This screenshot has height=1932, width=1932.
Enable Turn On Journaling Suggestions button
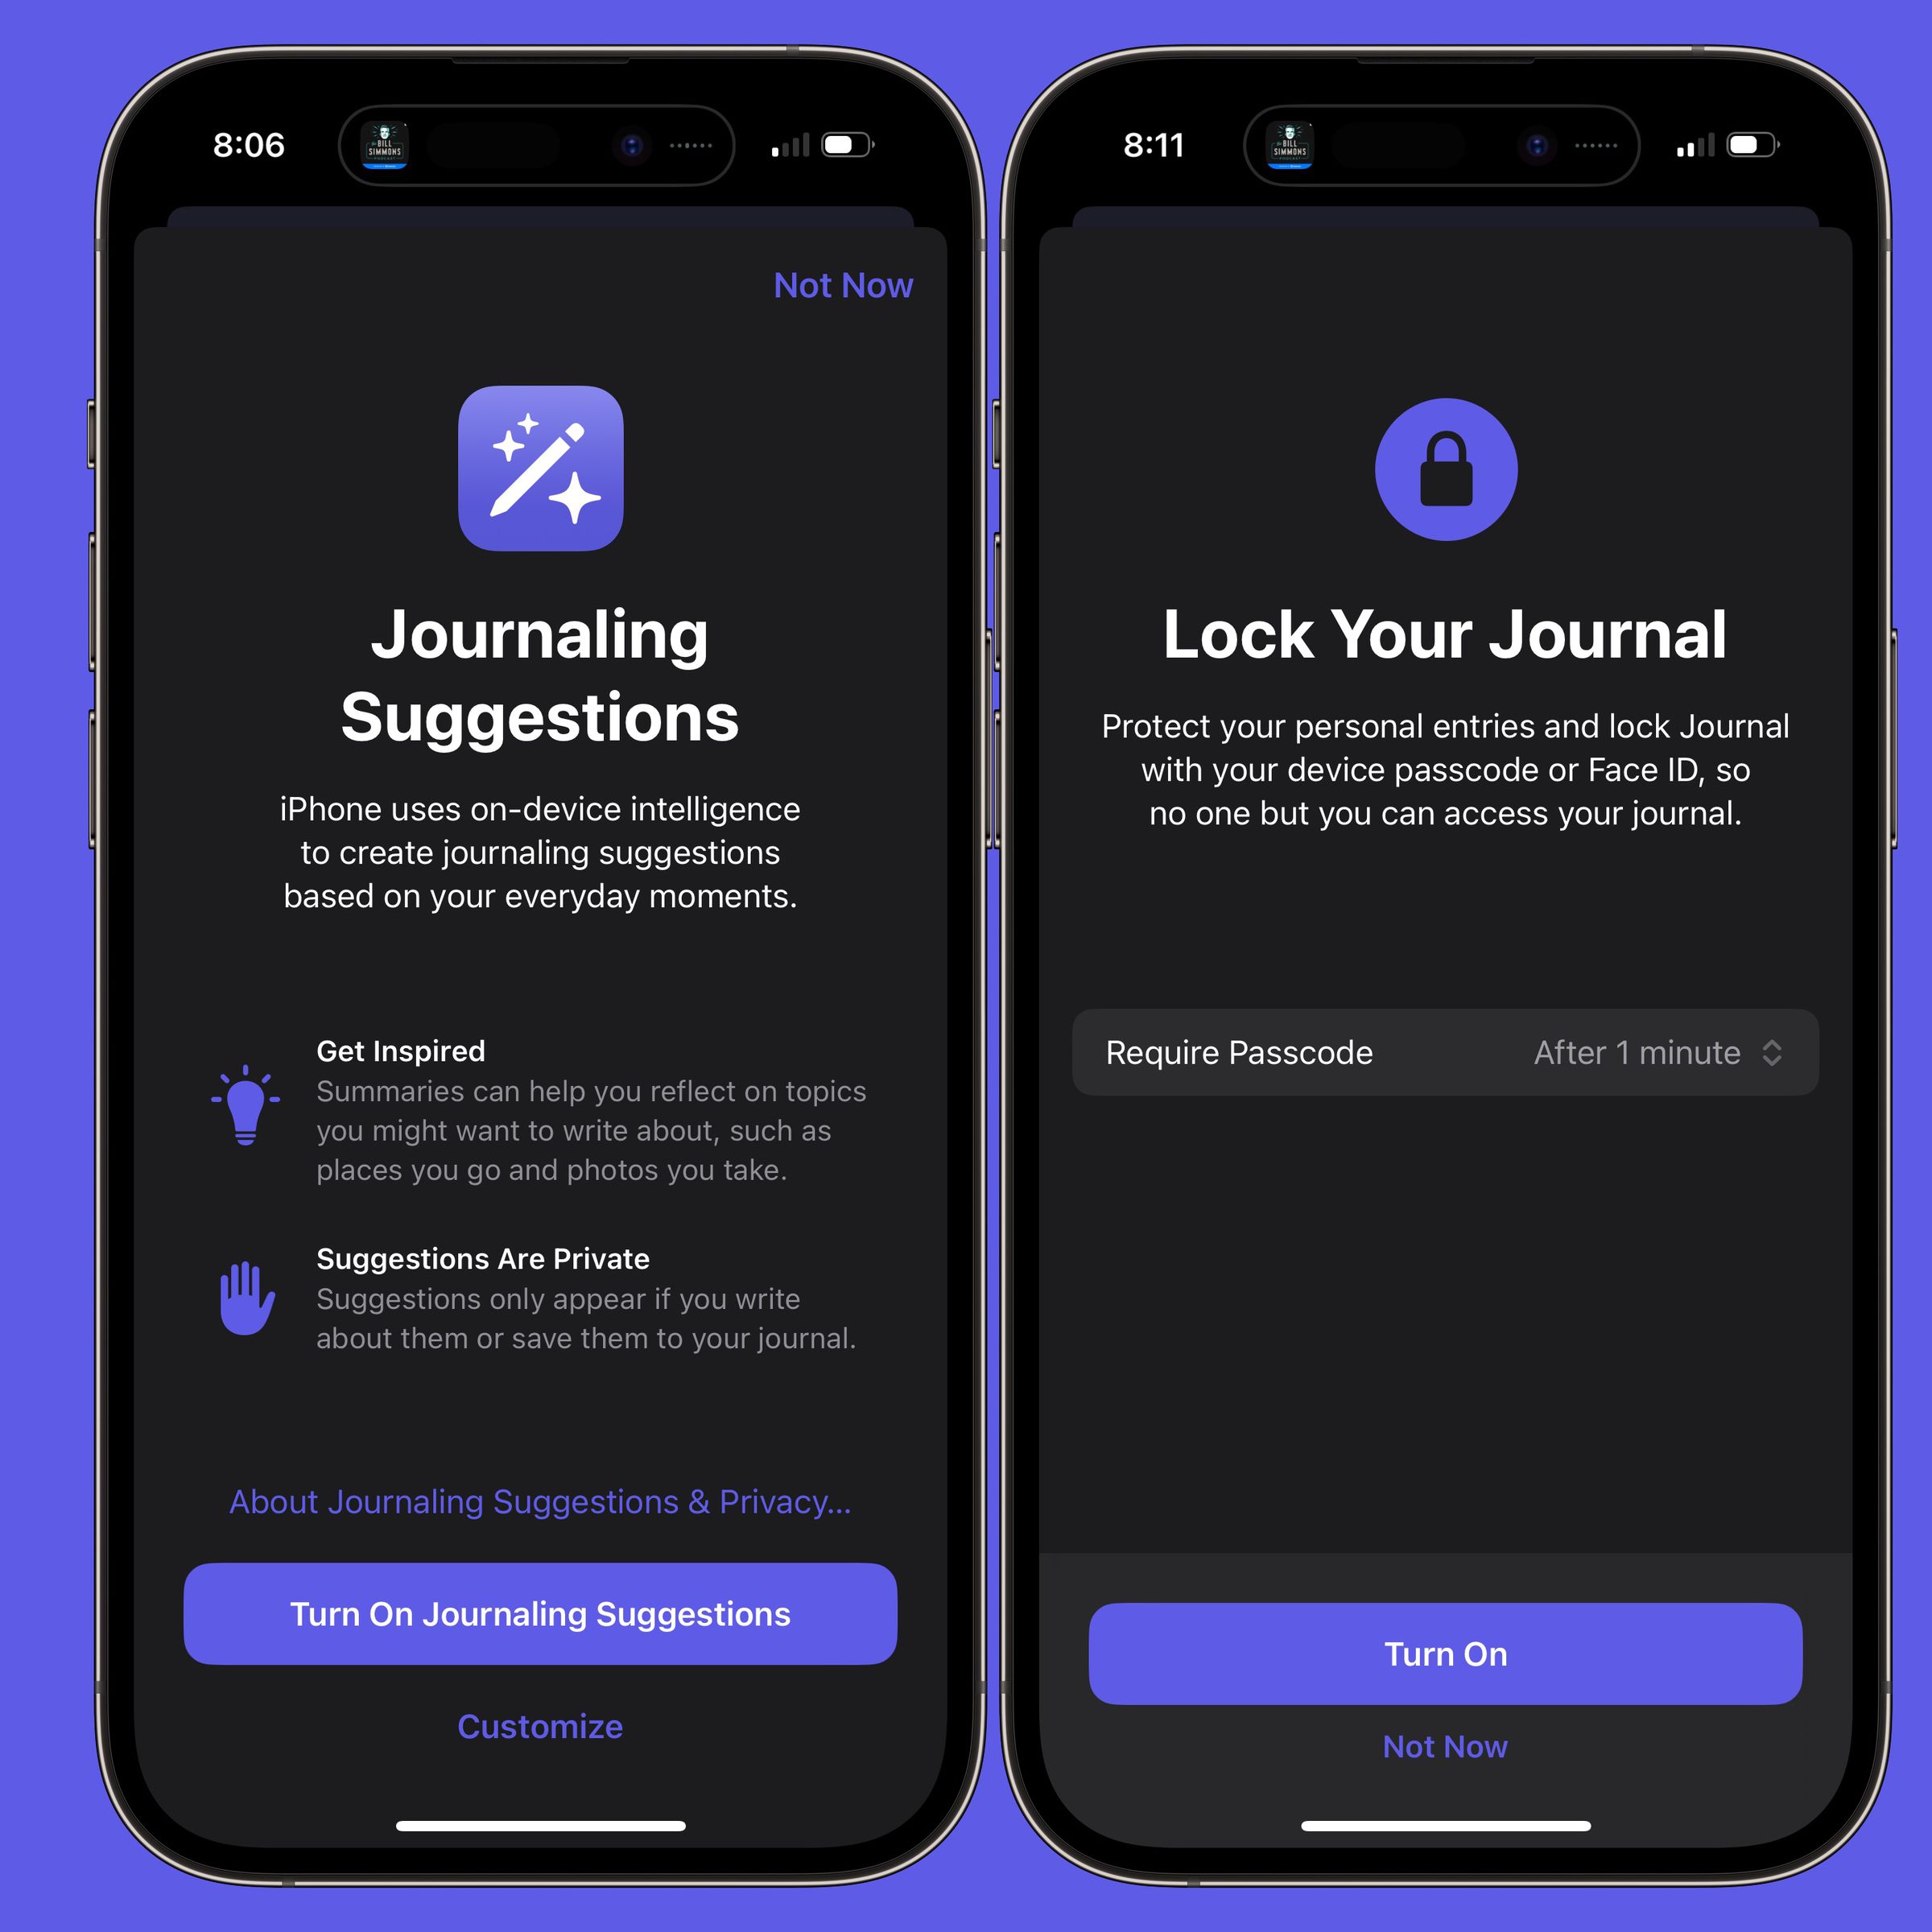[539, 1612]
